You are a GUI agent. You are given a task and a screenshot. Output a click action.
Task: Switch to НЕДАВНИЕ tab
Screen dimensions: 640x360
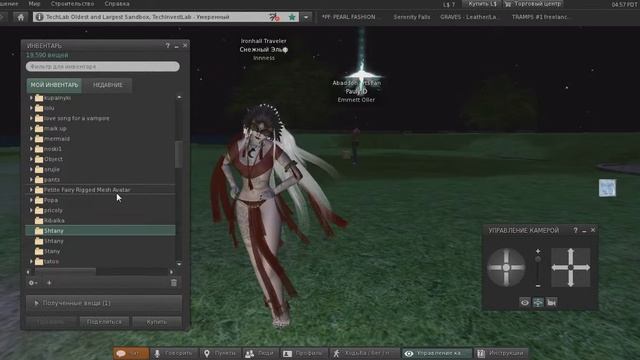[108, 85]
